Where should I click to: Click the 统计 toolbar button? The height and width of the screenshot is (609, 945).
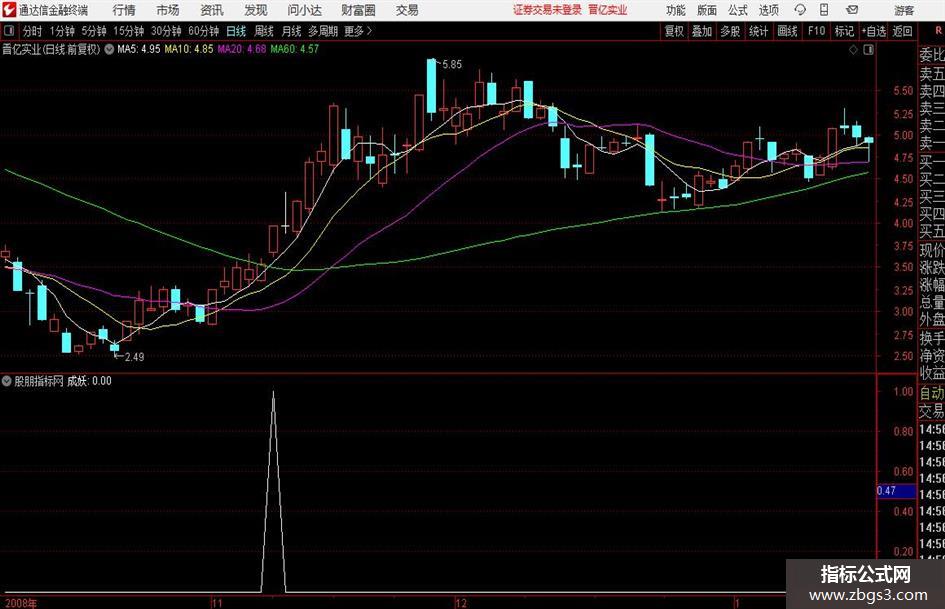pyautogui.click(x=758, y=31)
